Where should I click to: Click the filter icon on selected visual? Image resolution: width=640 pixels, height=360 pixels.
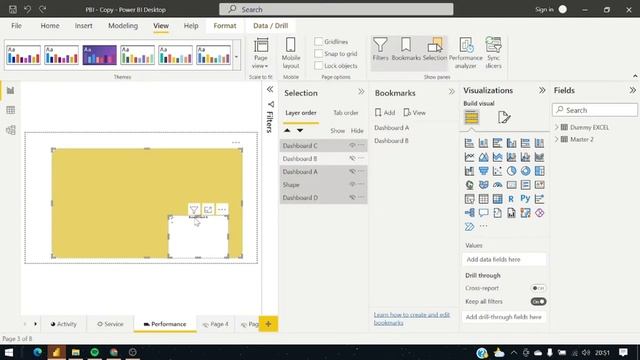coord(194,210)
